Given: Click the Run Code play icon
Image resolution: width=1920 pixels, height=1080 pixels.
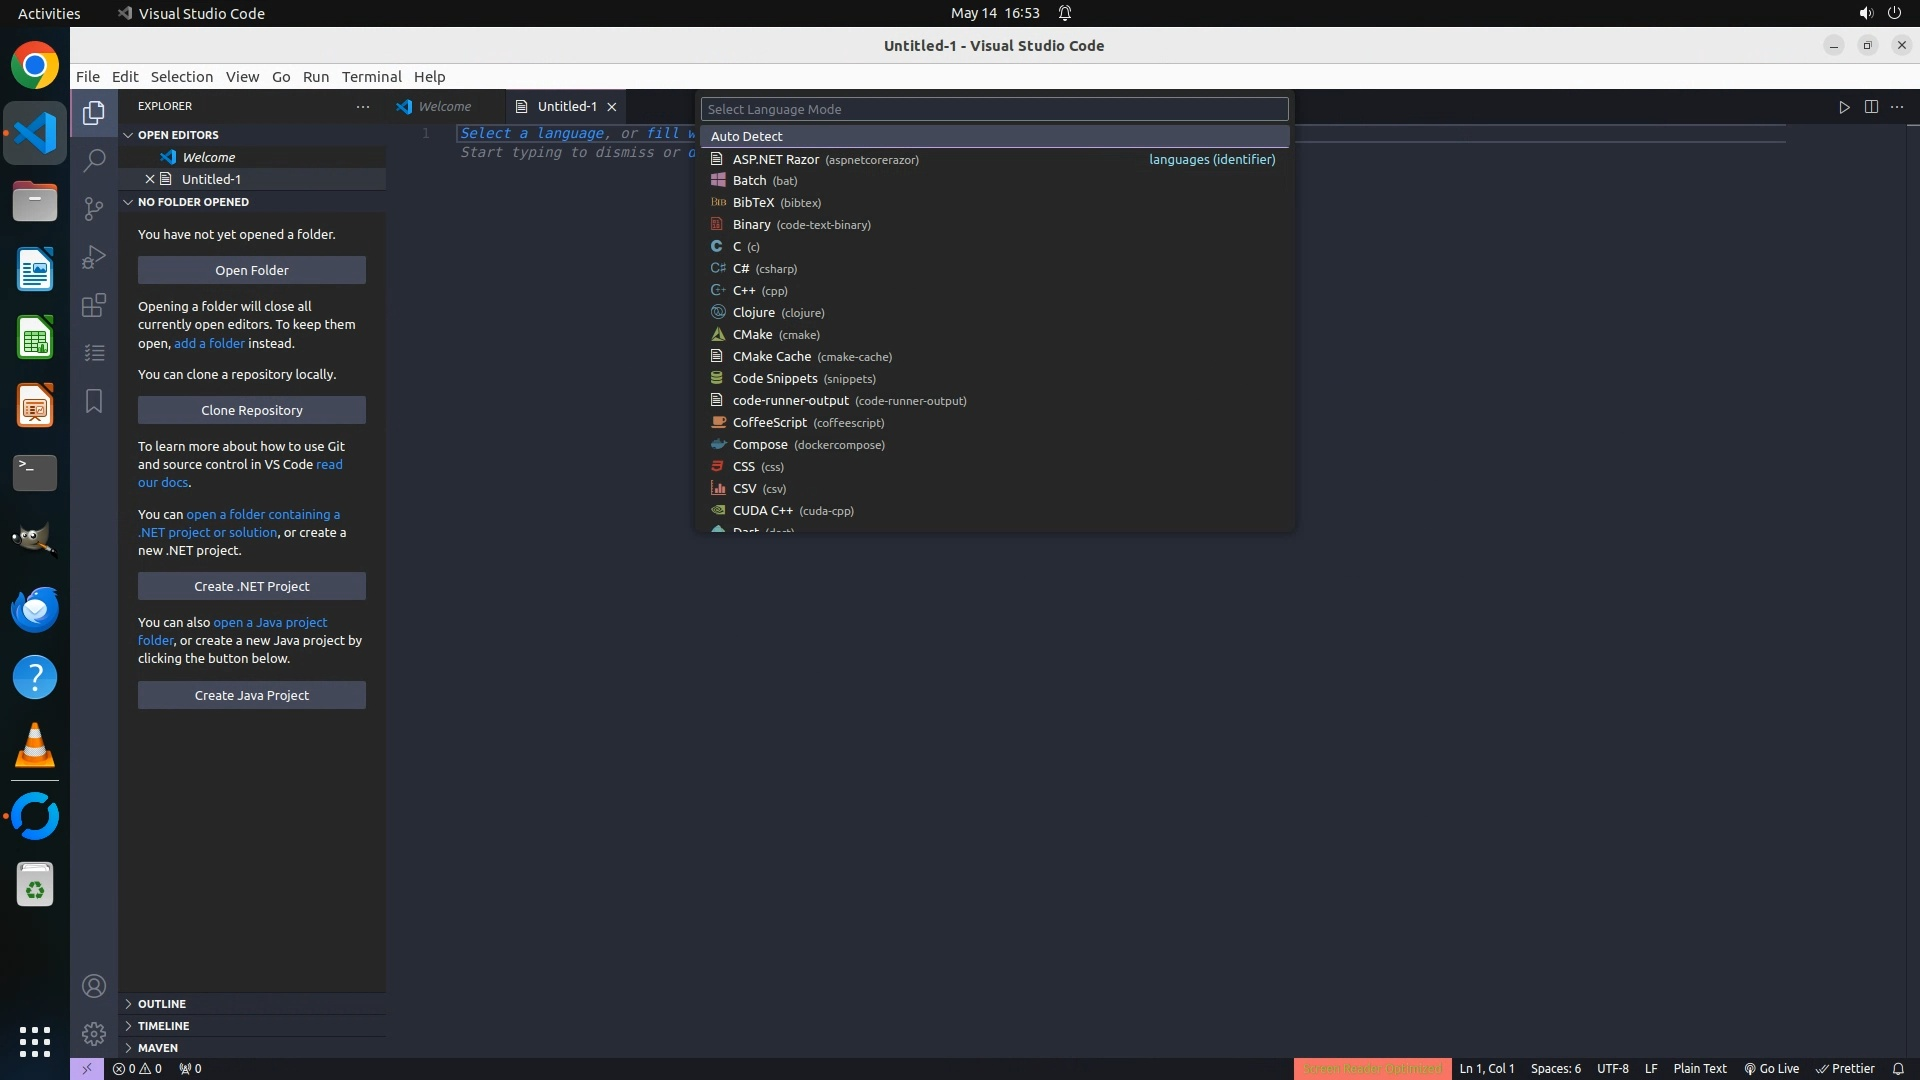Looking at the screenshot, I should pos(1844,107).
